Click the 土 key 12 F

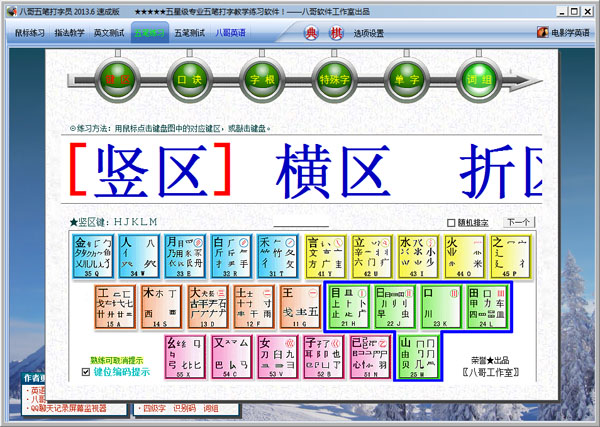[x=254, y=306]
